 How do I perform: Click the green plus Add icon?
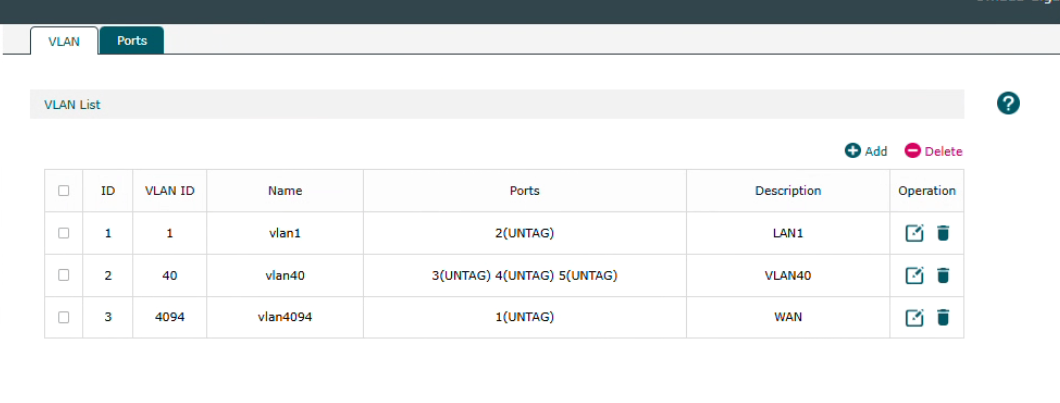click(x=853, y=151)
